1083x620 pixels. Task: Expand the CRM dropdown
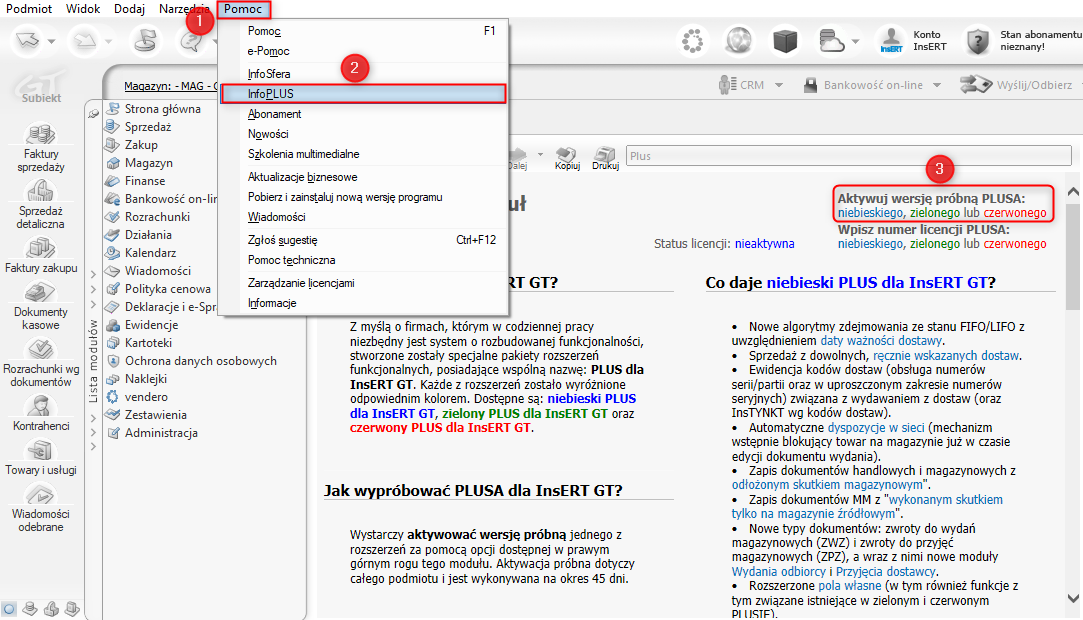point(779,85)
